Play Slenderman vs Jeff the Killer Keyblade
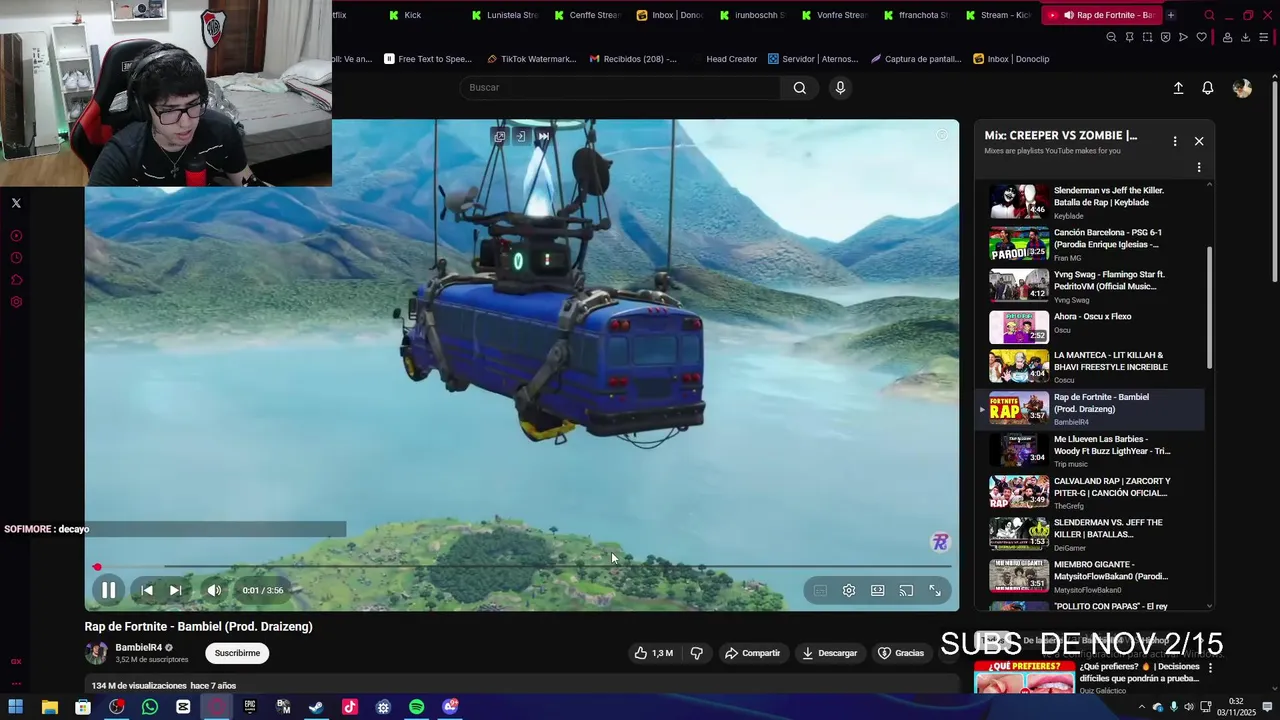The width and height of the screenshot is (1280, 720). (x=1090, y=202)
